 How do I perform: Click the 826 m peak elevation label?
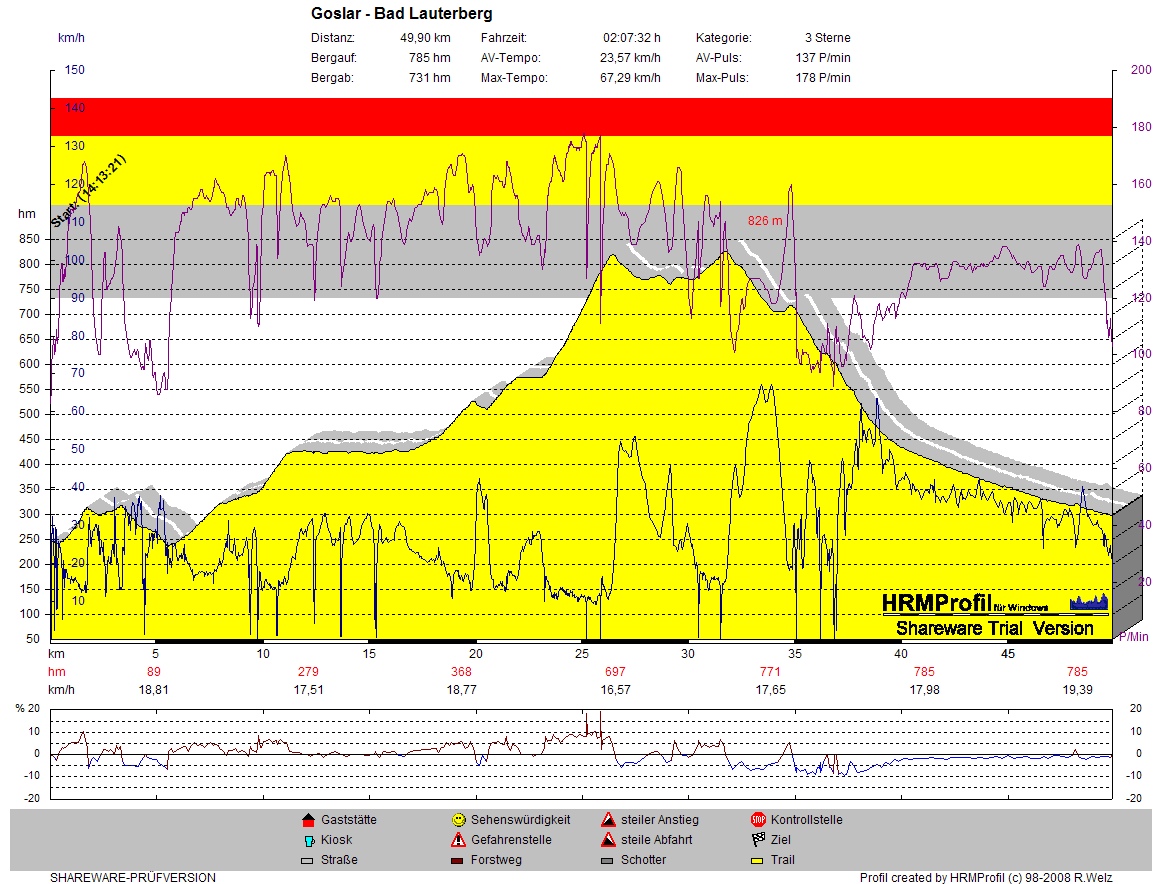pyautogui.click(x=765, y=221)
